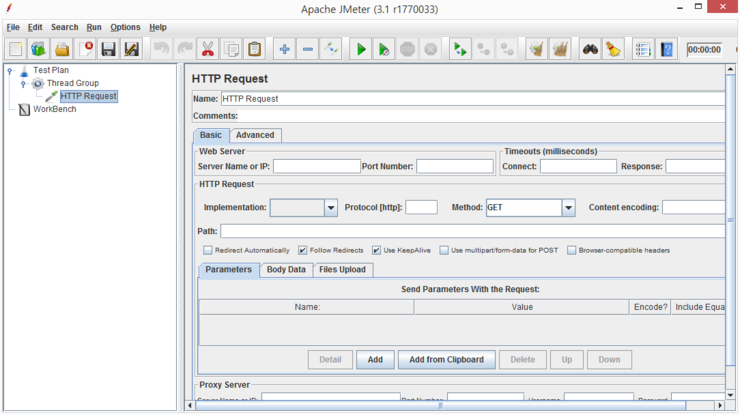Open the File menu
This screenshot has width=740, height=415.
pyautogui.click(x=13, y=27)
